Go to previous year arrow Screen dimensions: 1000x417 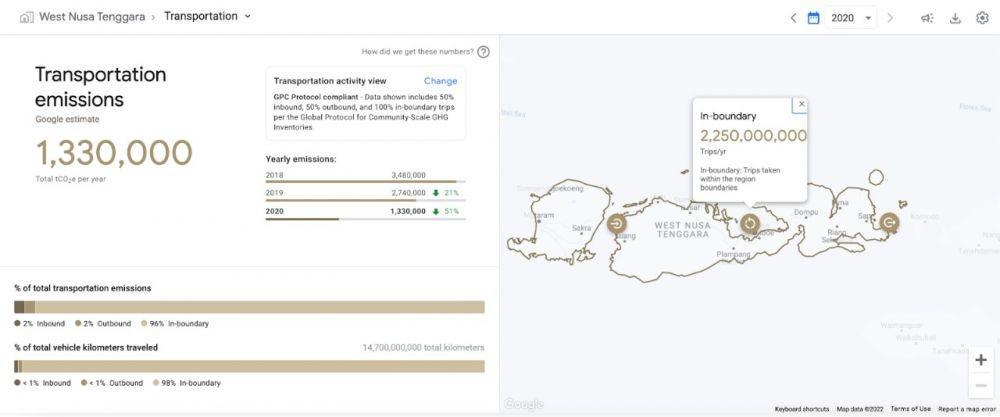[793, 18]
